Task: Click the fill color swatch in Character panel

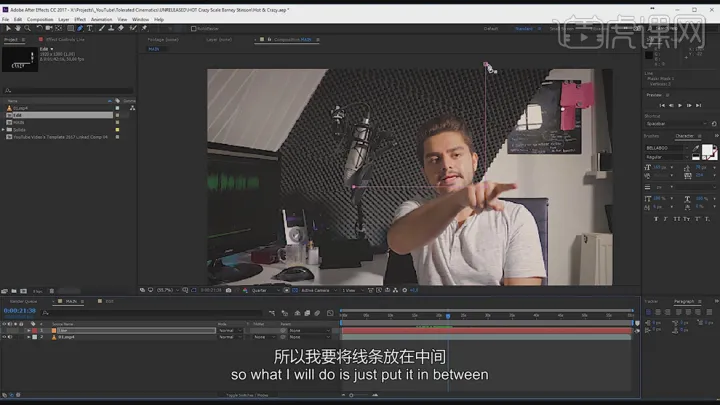Action: click(706, 150)
